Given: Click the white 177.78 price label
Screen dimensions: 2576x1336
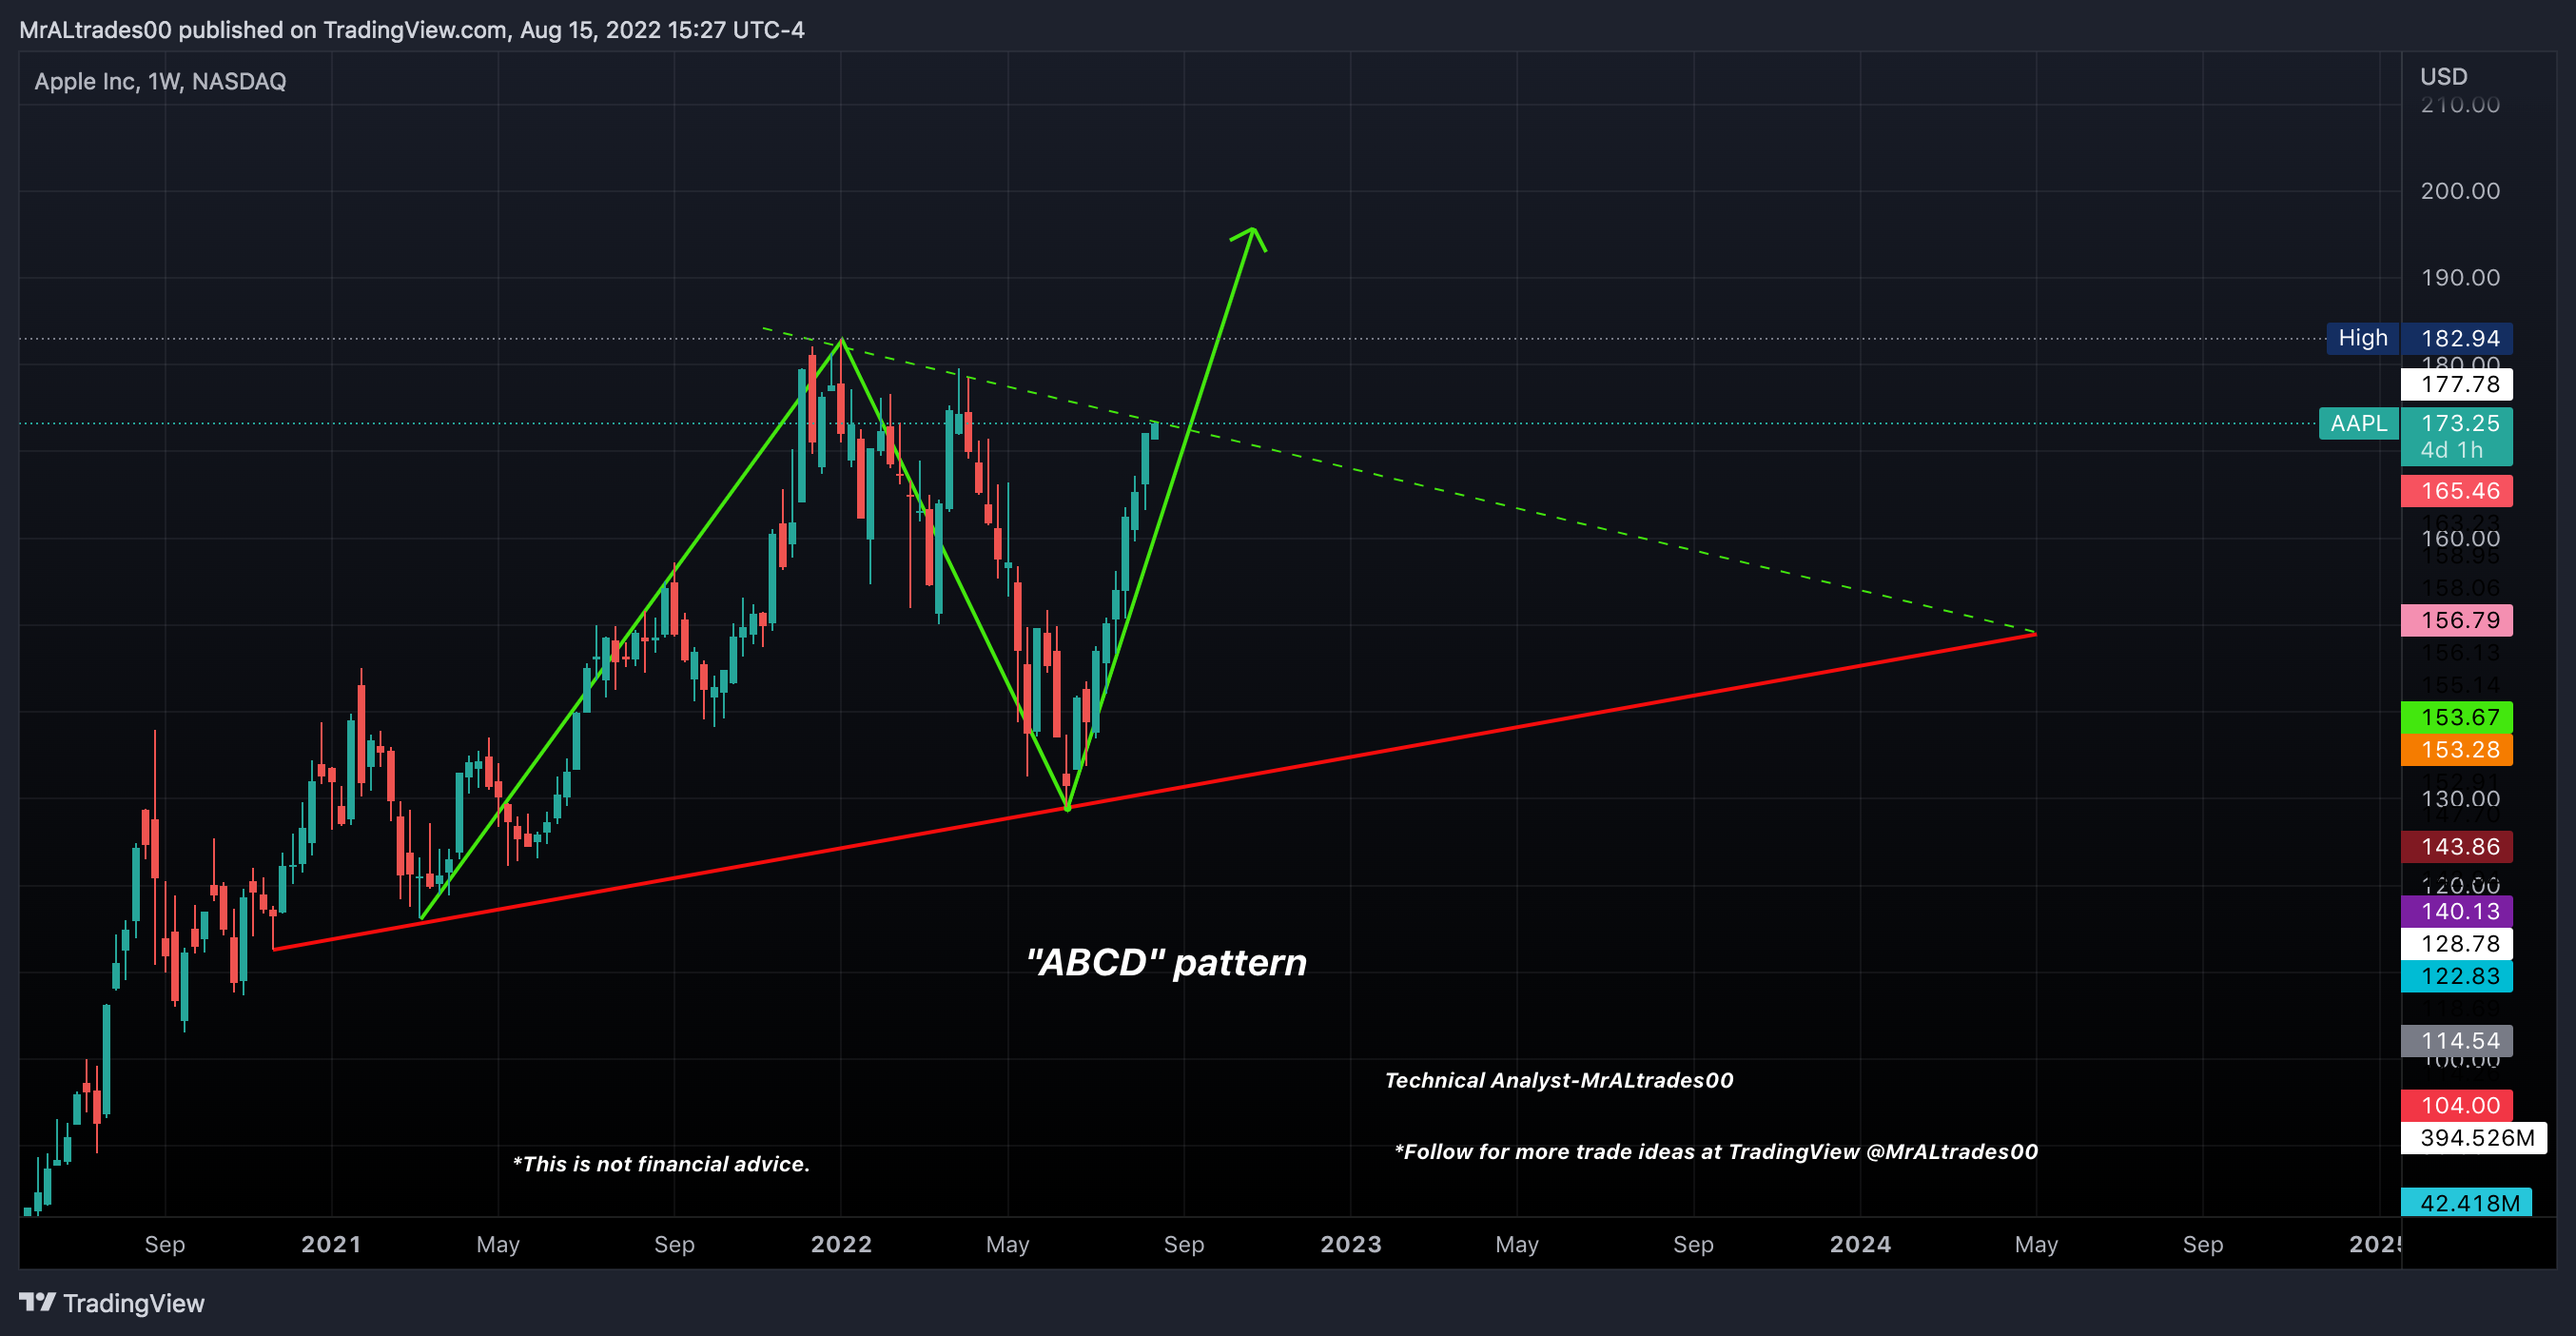Looking at the screenshot, I should (x=2457, y=384).
